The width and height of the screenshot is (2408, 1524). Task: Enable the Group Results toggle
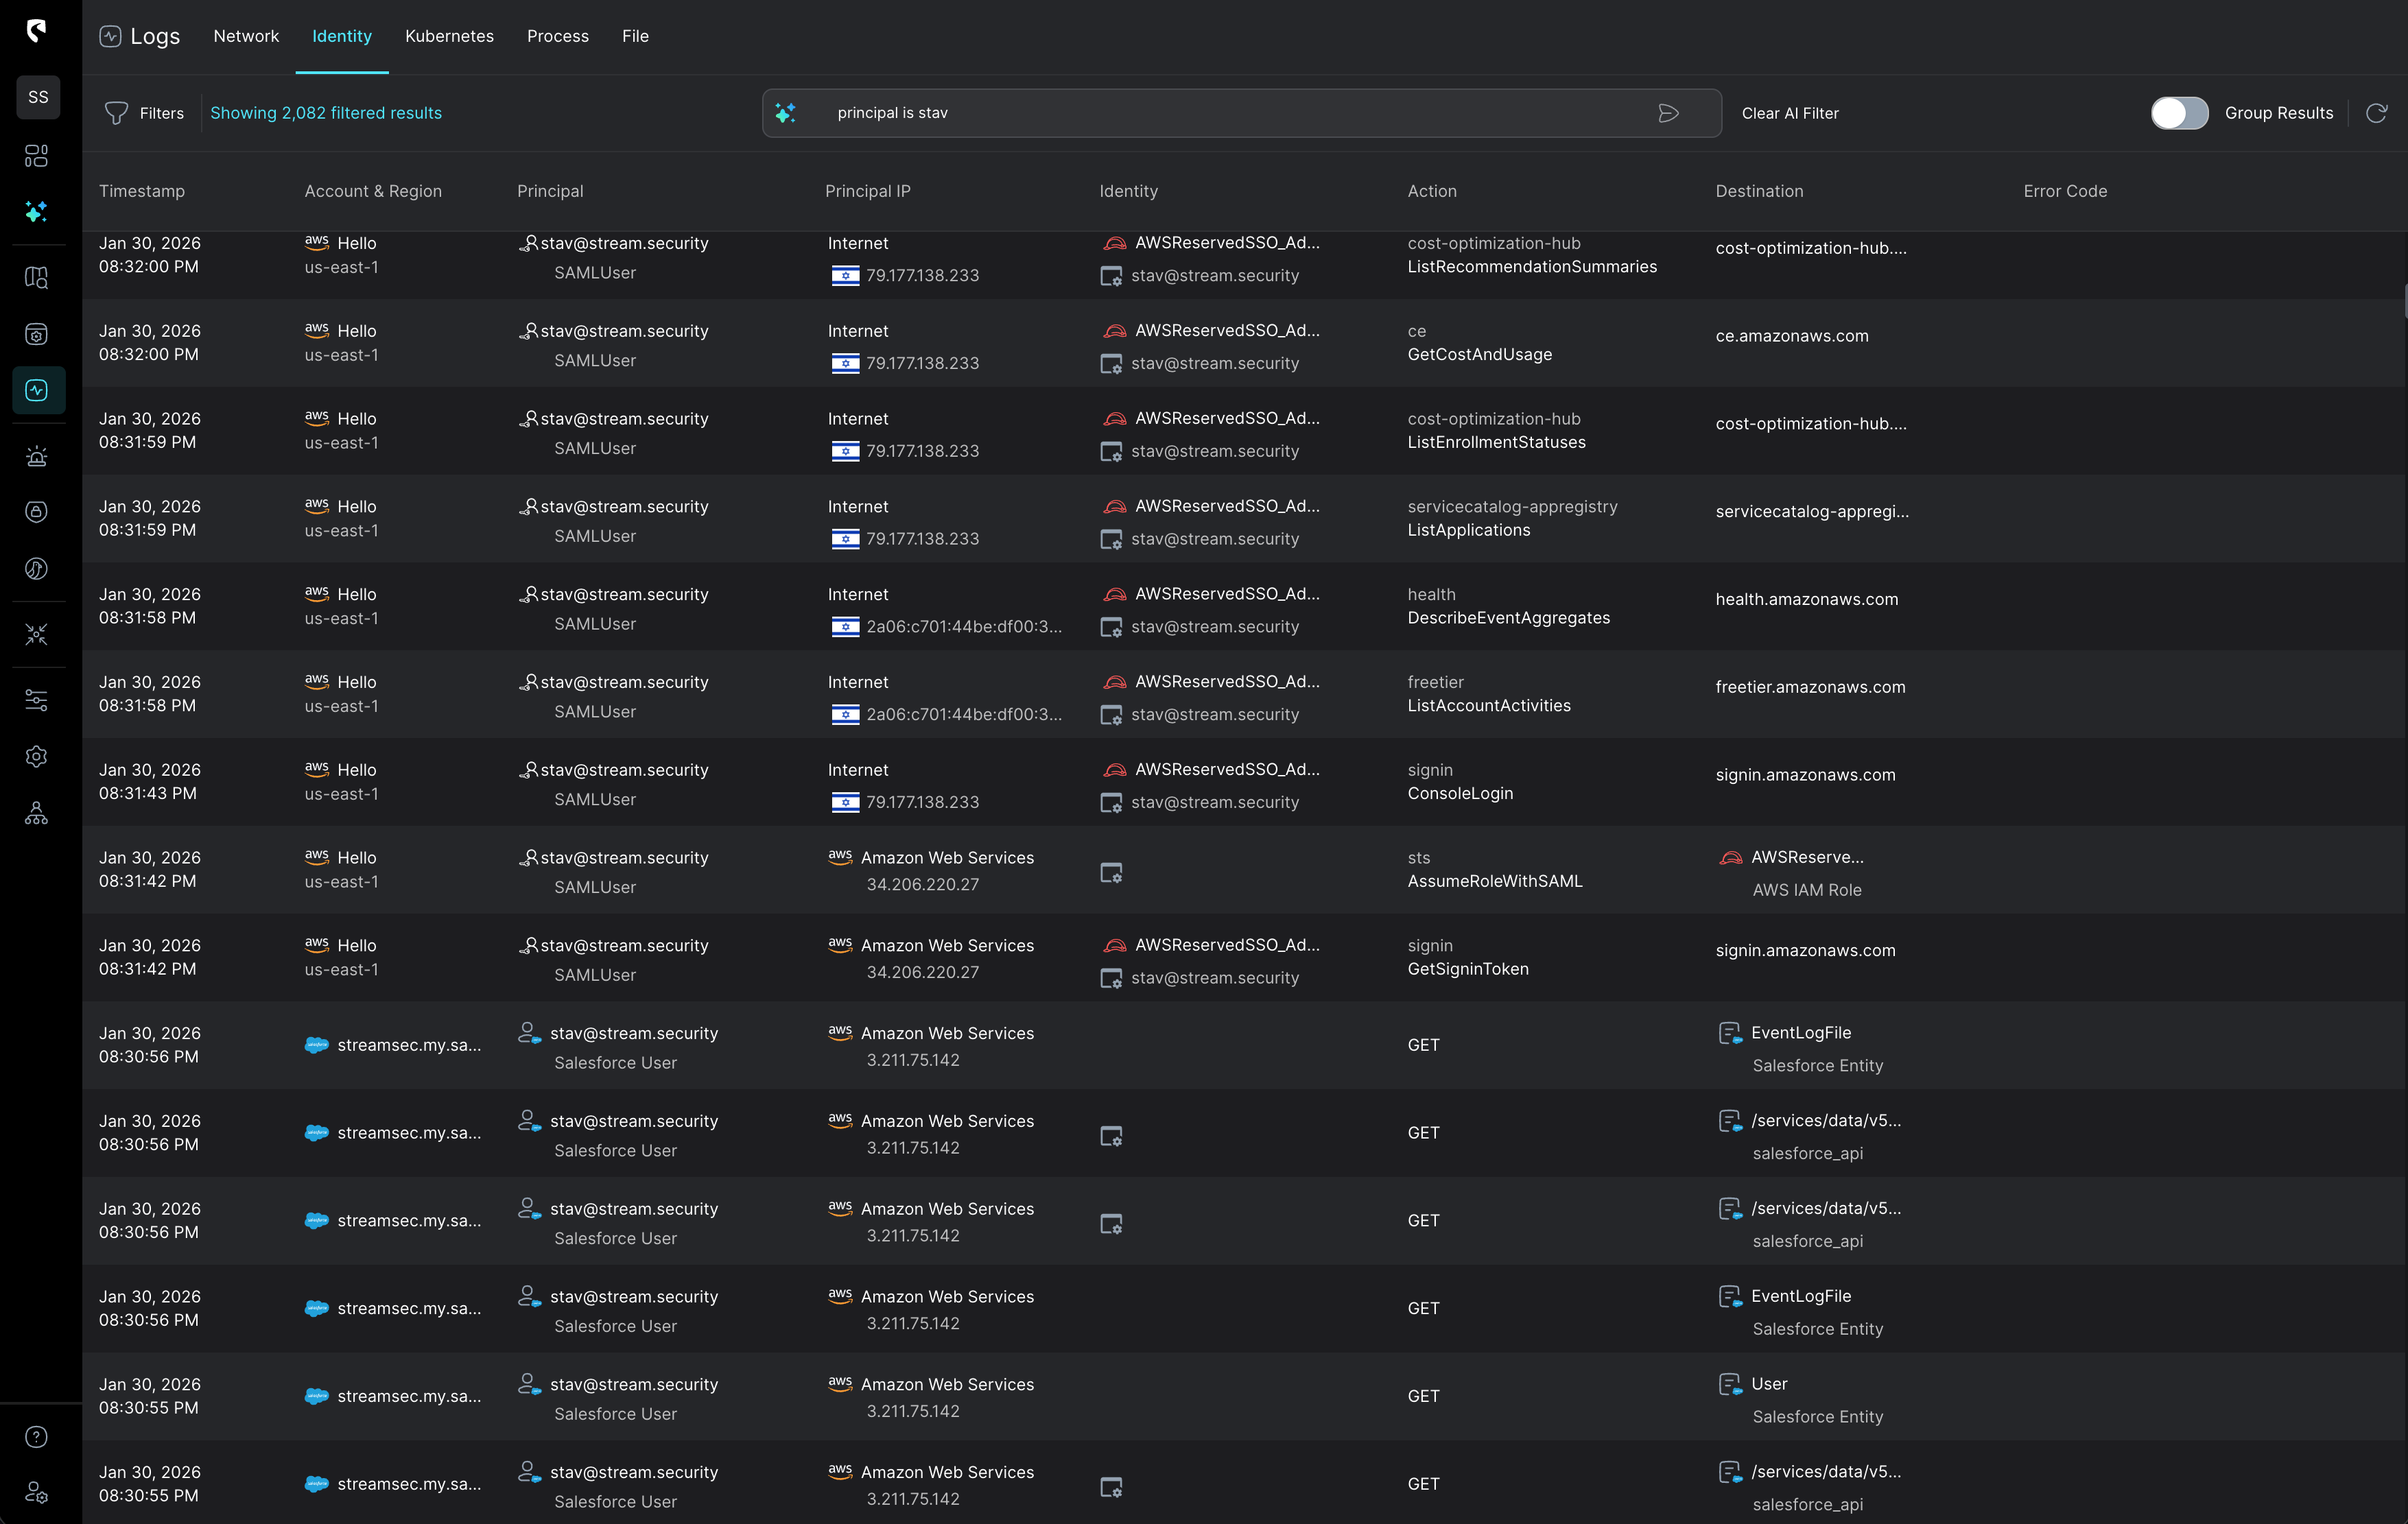(x=2179, y=113)
